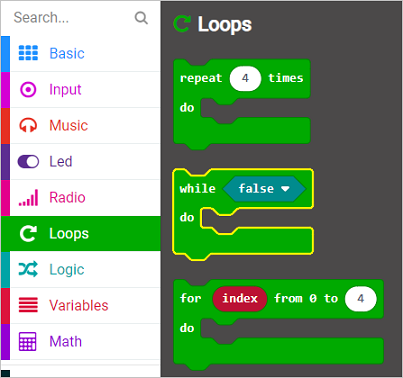Click the repeat count value 4
This screenshot has height=378, width=403.
click(245, 79)
